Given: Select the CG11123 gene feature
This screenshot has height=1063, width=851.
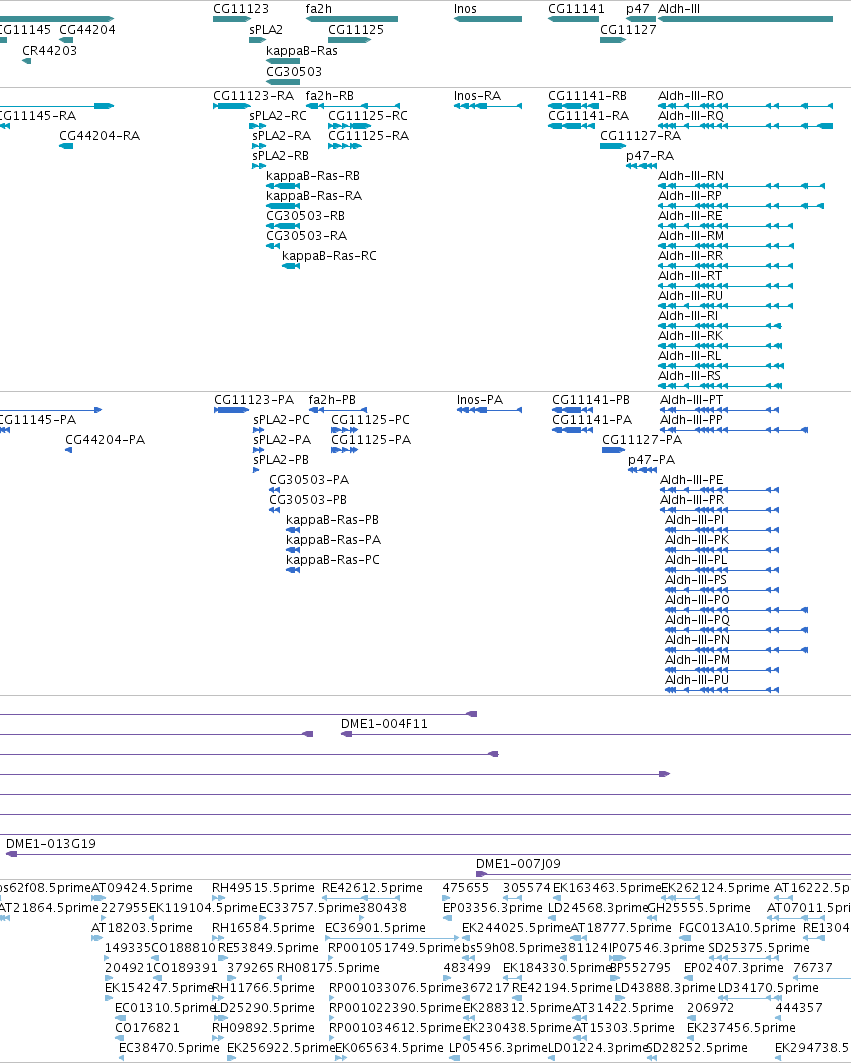Looking at the screenshot, I should [232, 19].
